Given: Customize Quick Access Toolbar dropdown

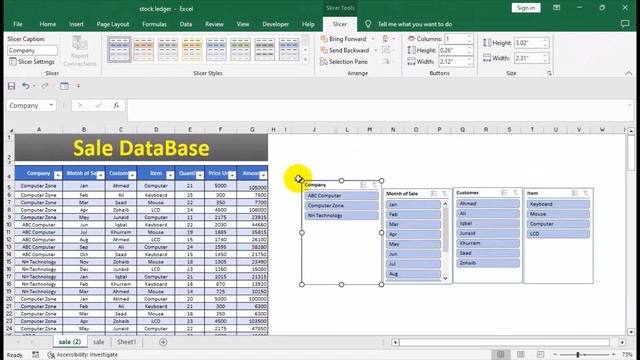Looking at the screenshot, I should coord(78,86).
